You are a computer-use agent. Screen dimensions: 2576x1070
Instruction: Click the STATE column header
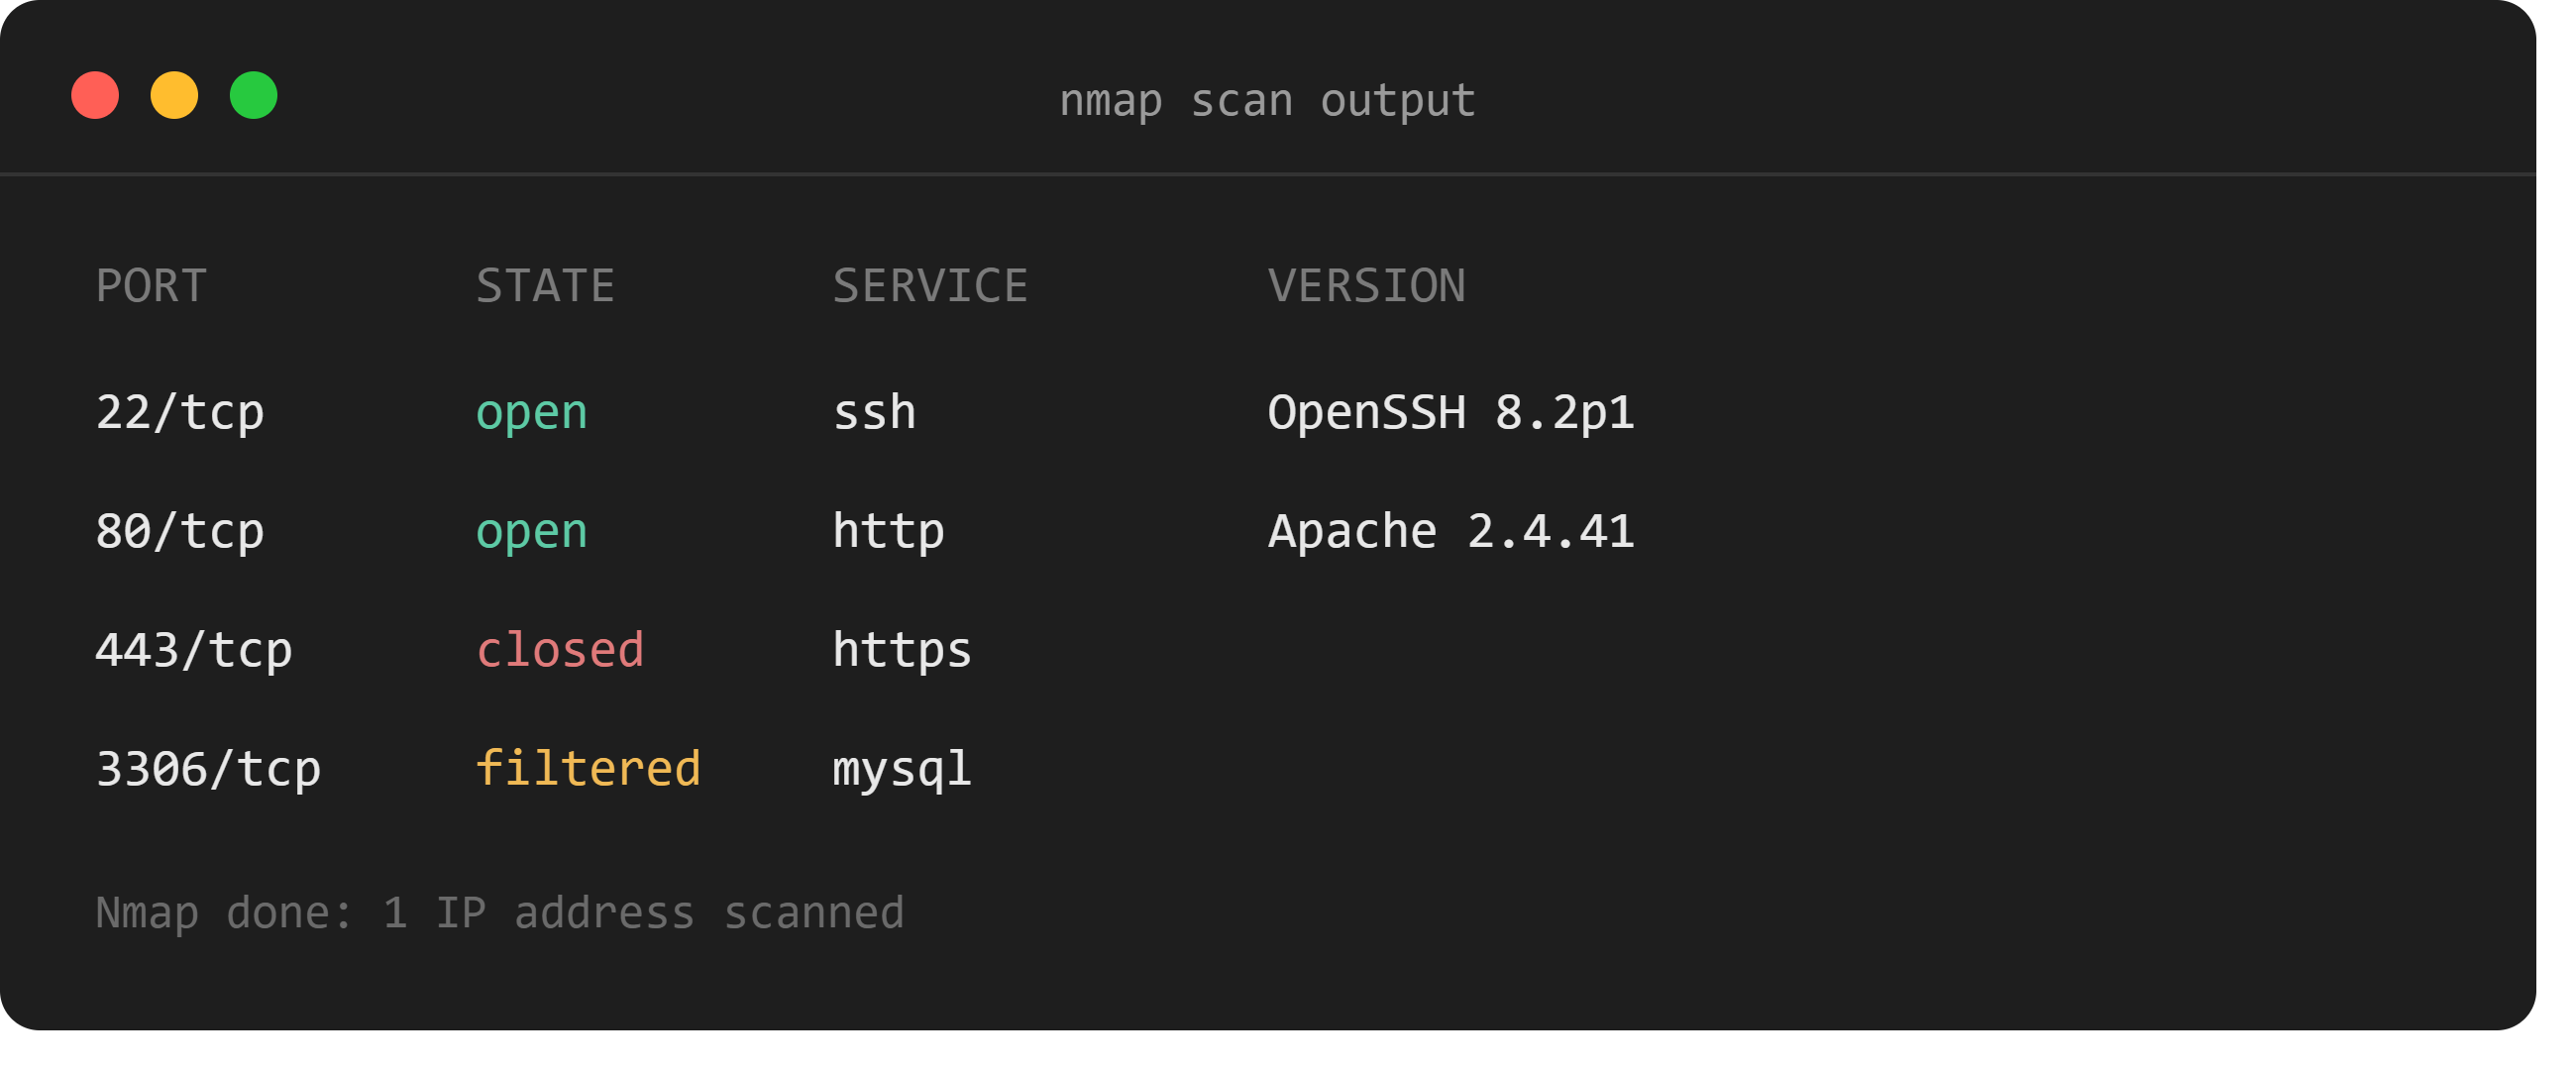click(x=545, y=286)
